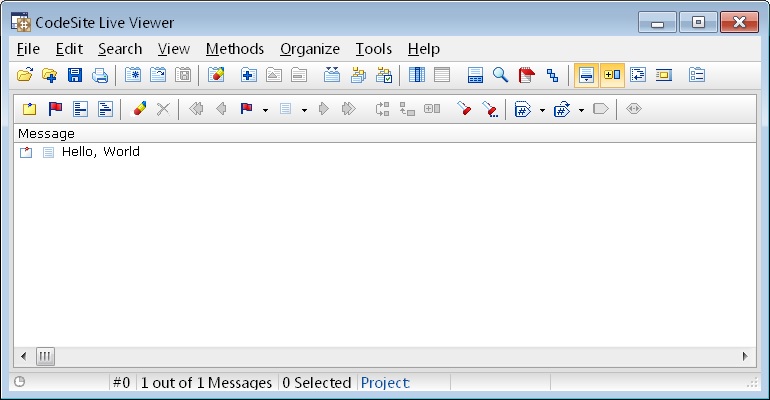Click the blue columns layout icon
The image size is (770, 400).
click(416, 75)
